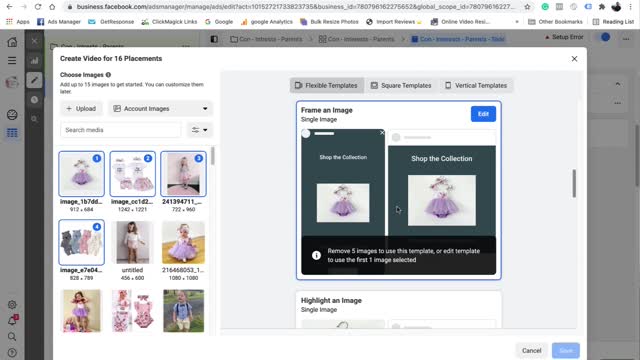Open hamburger menu in left sidebar

(12, 60)
